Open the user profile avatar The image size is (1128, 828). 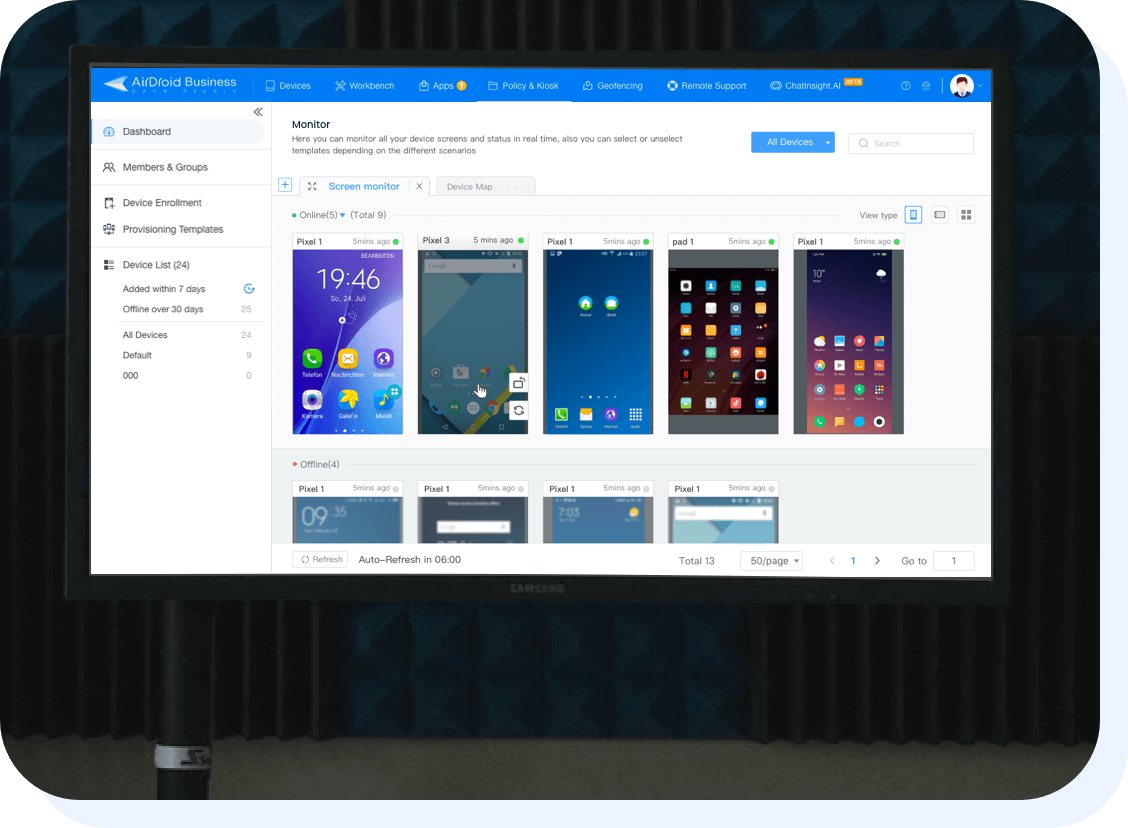[962, 86]
